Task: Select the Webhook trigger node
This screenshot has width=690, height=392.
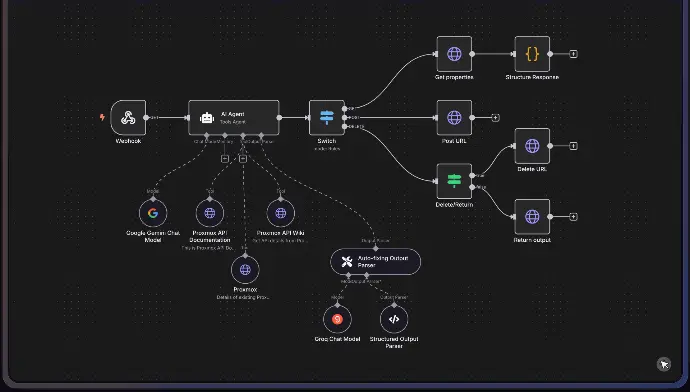Action: (128, 117)
